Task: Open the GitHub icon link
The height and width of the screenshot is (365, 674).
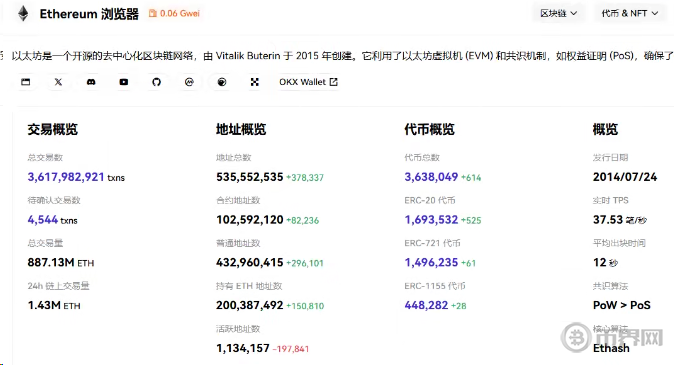Action: click(156, 82)
